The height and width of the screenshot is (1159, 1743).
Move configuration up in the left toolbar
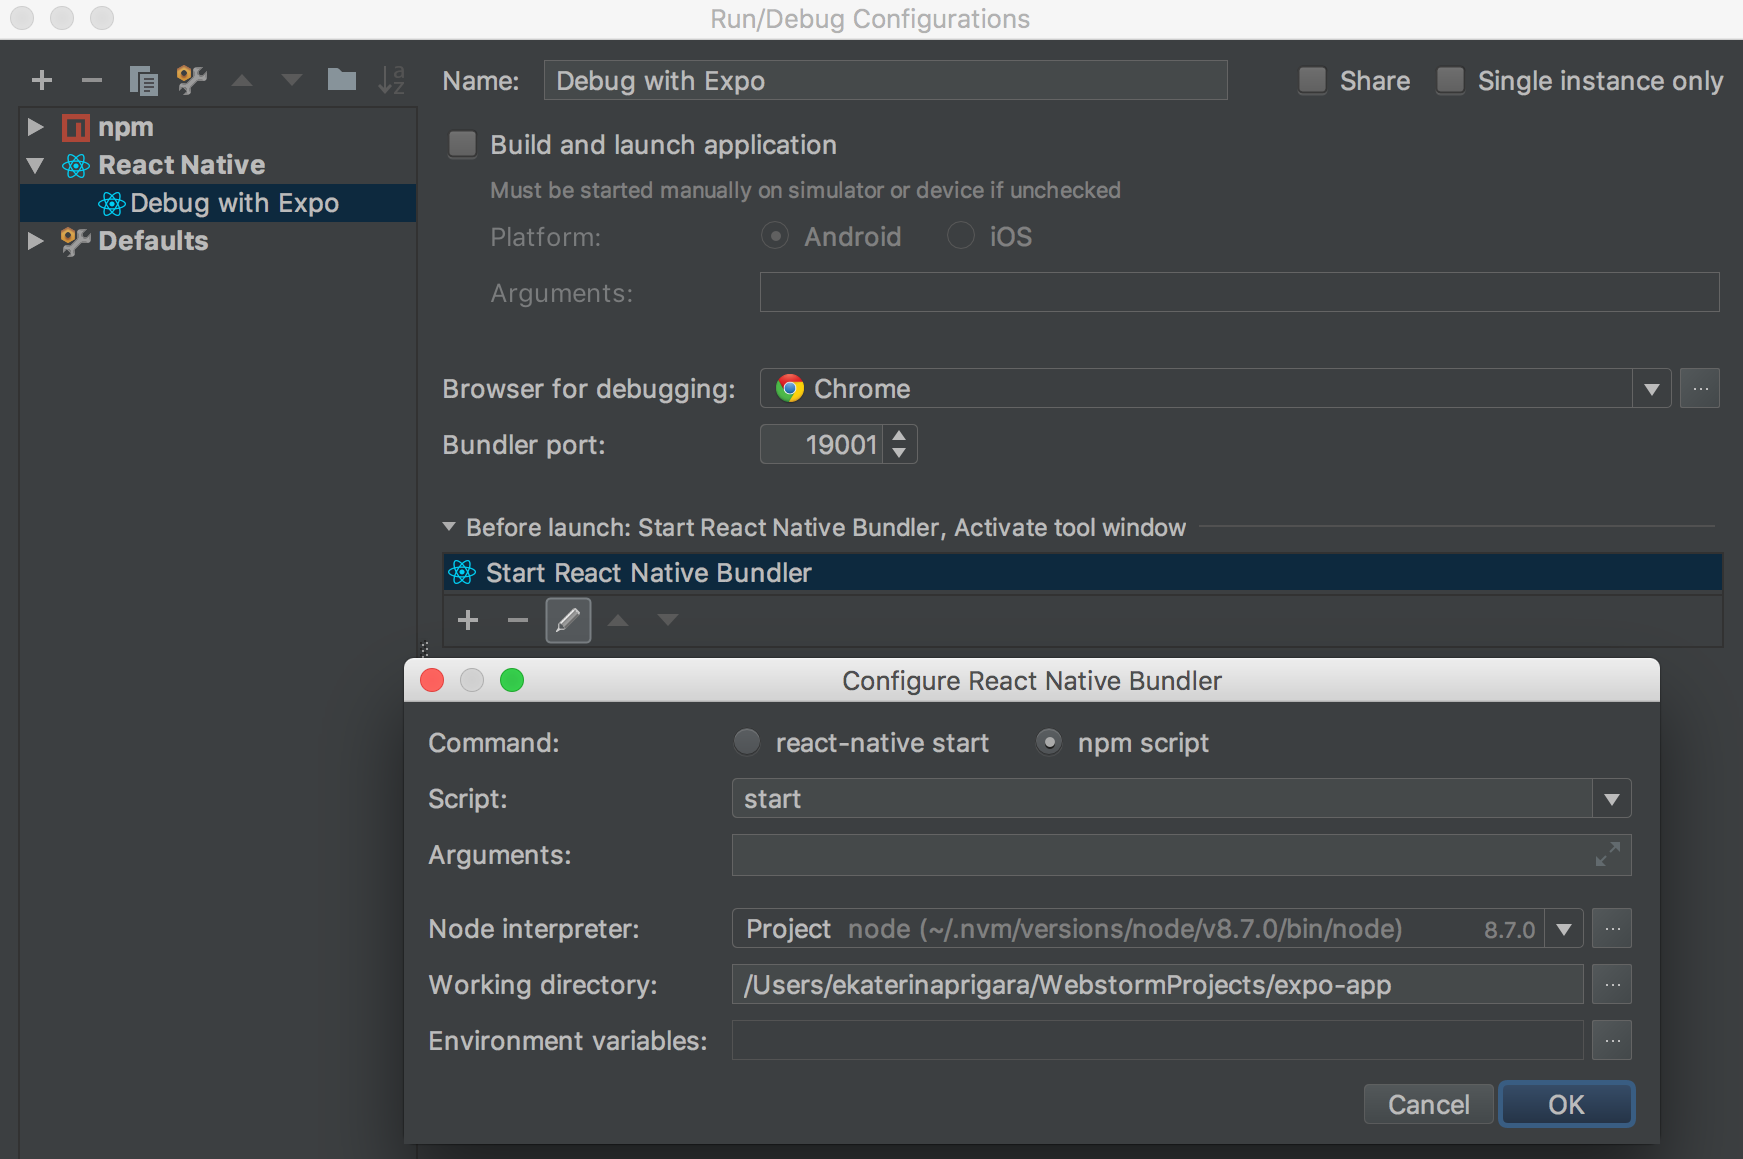coord(242,80)
